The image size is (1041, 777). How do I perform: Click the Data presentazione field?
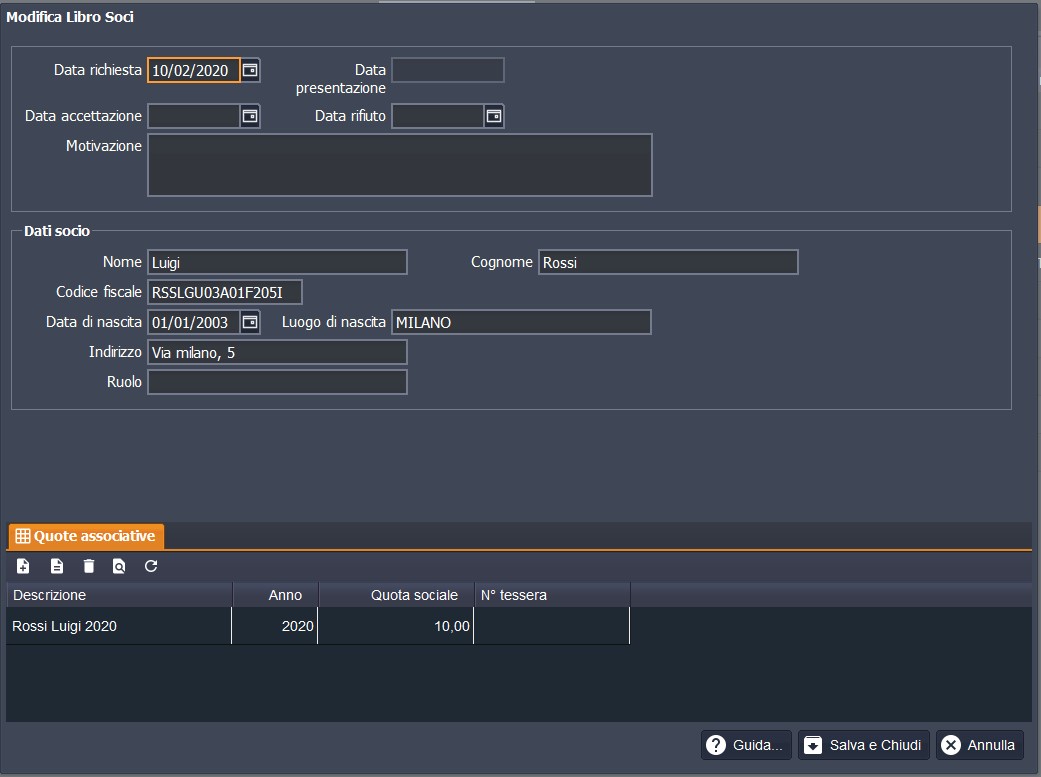(447, 70)
